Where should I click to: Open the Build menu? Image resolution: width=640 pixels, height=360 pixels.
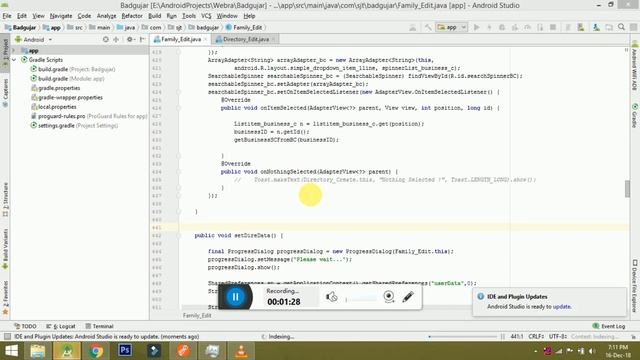(154, 16)
